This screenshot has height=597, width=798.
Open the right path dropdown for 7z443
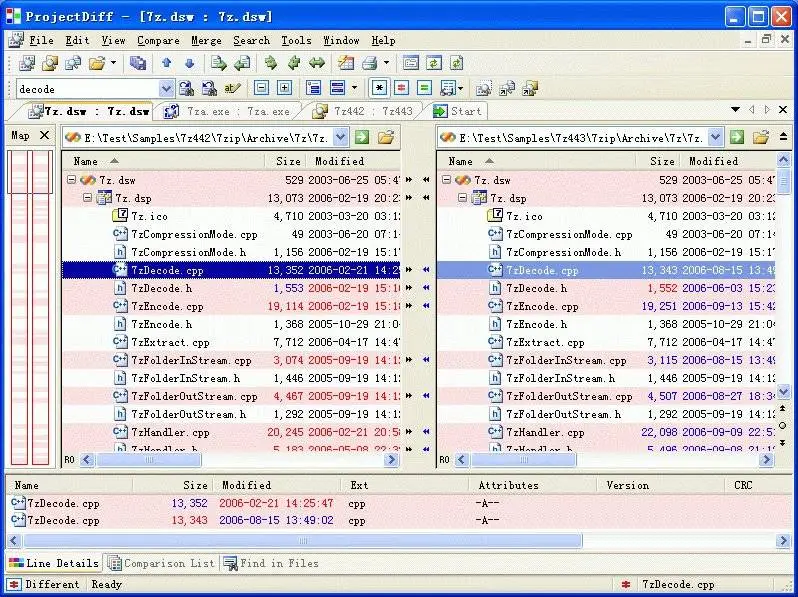pos(715,137)
